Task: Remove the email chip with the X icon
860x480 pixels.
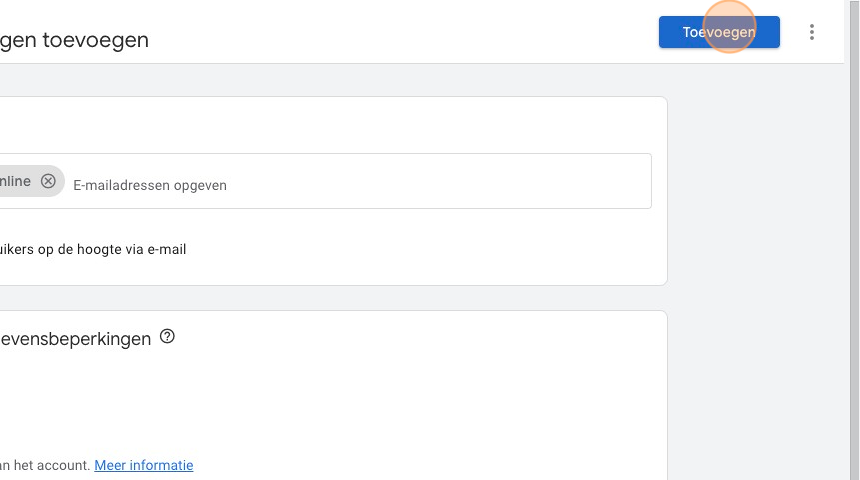Action: tap(48, 181)
